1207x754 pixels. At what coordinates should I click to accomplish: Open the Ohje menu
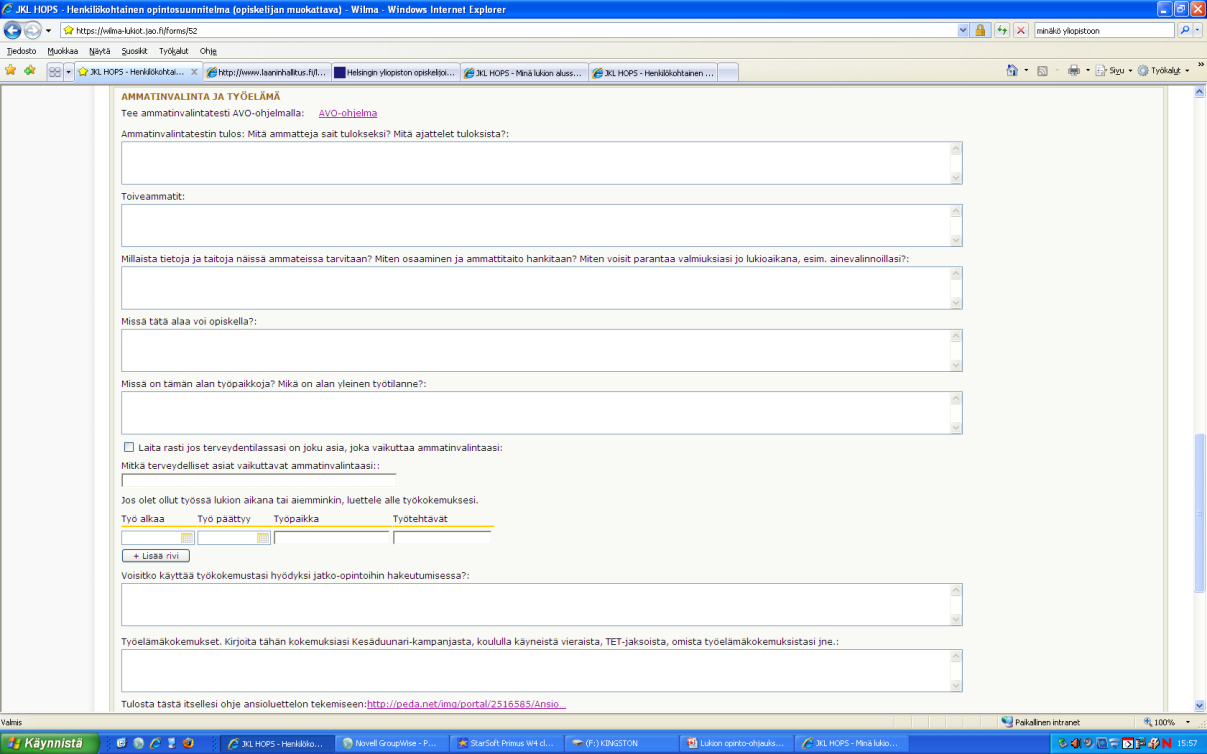[208, 50]
